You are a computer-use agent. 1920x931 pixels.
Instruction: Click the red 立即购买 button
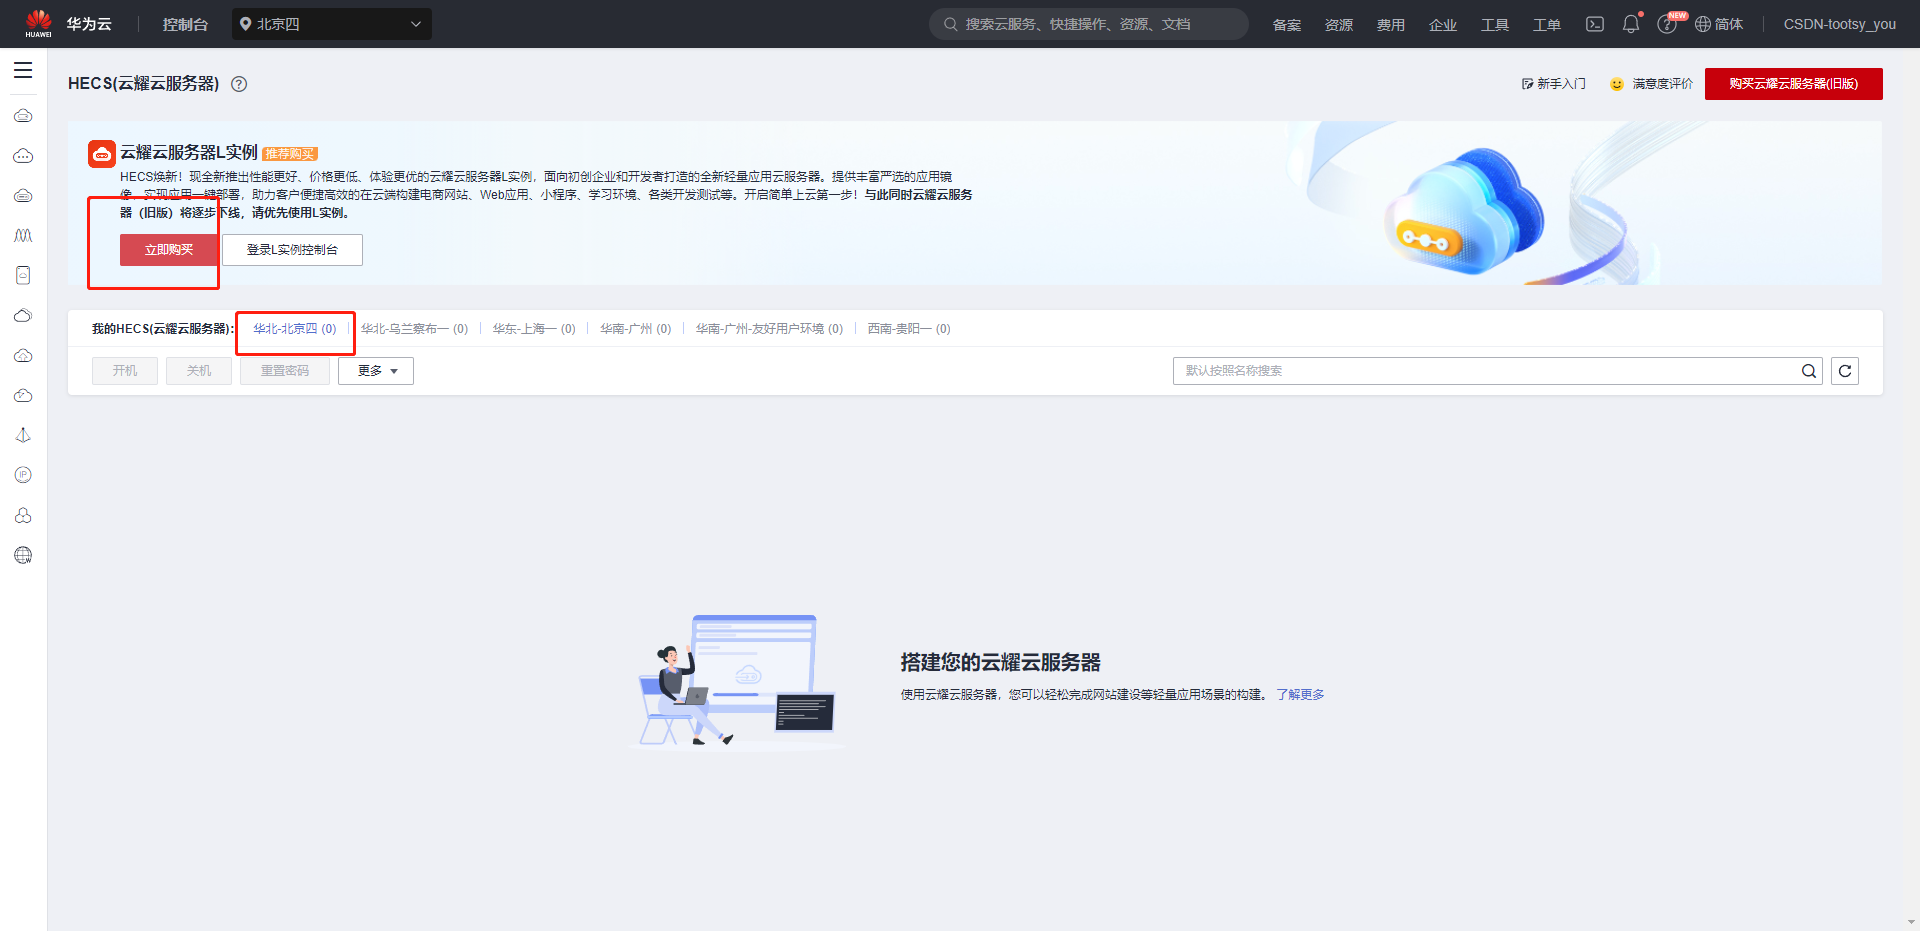click(169, 250)
